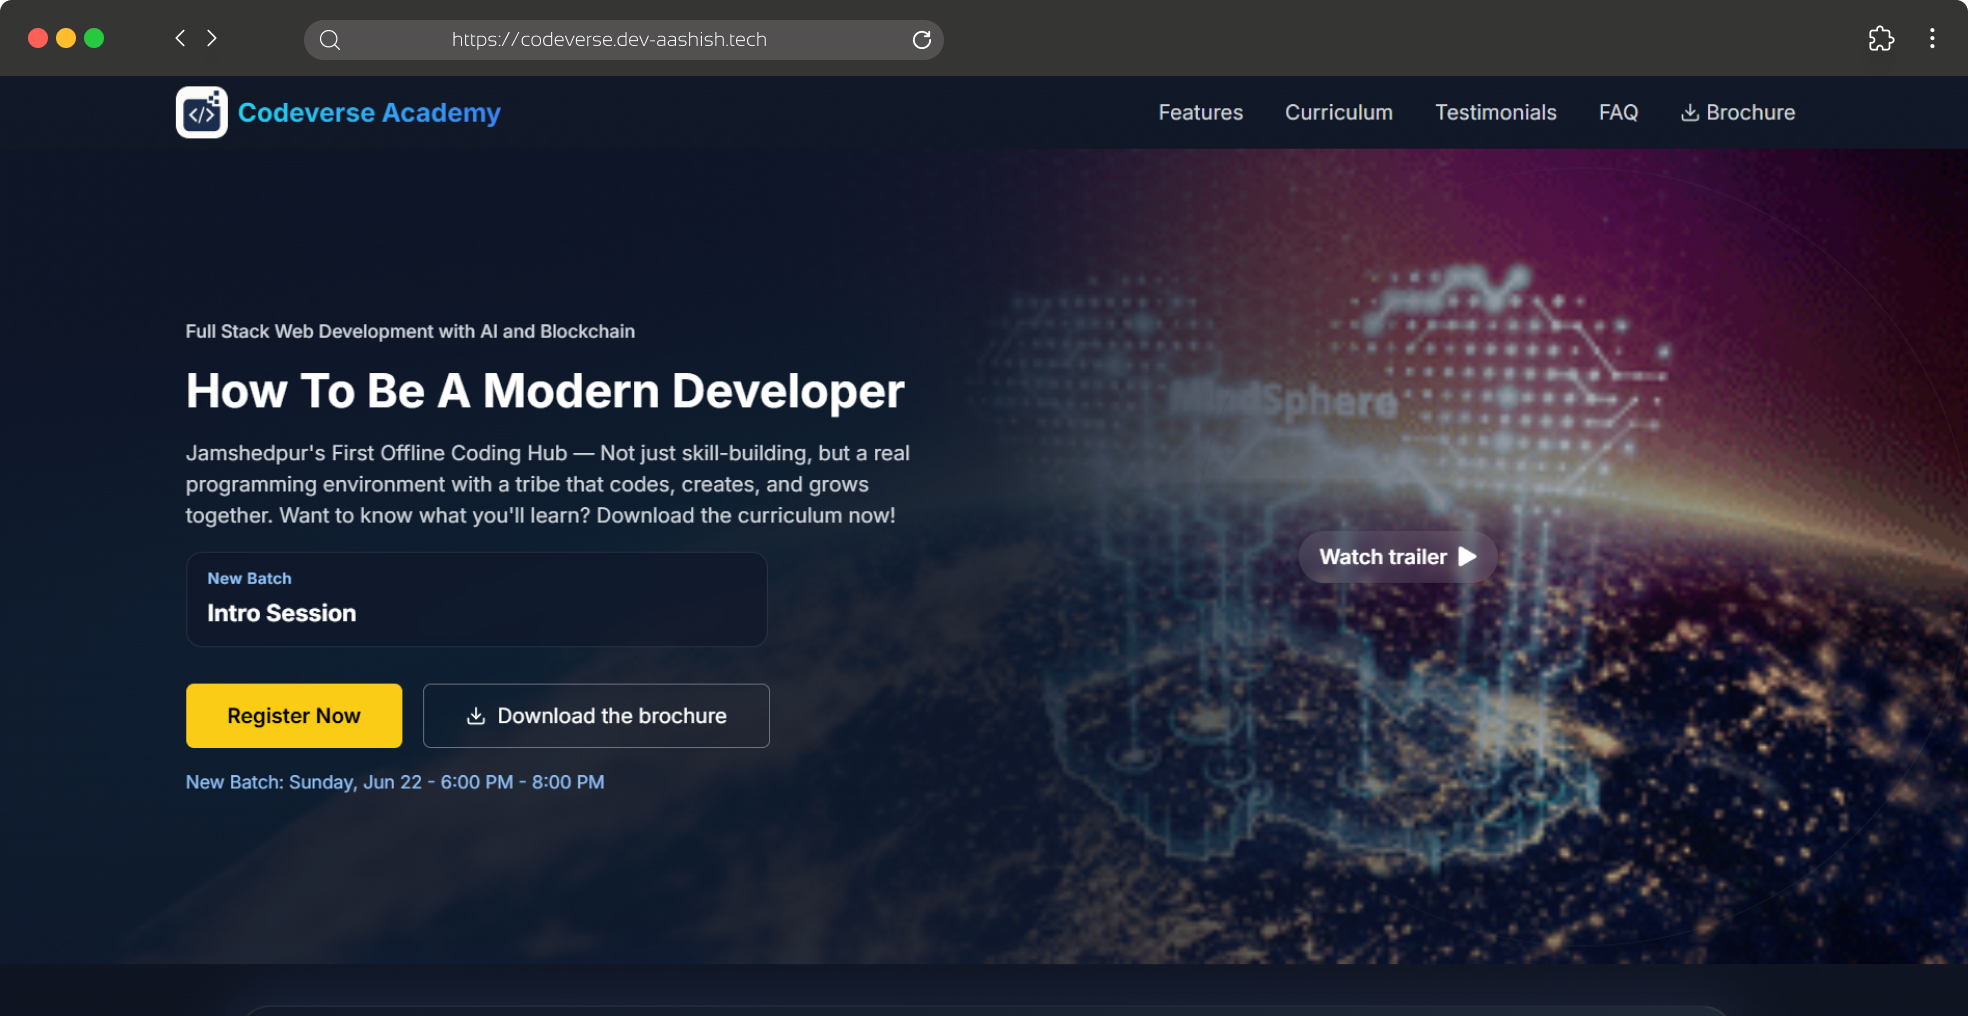This screenshot has height=1016, width=1968.
Task: Go forward with browser forward arrow
Action: click(x=212, y=38)
